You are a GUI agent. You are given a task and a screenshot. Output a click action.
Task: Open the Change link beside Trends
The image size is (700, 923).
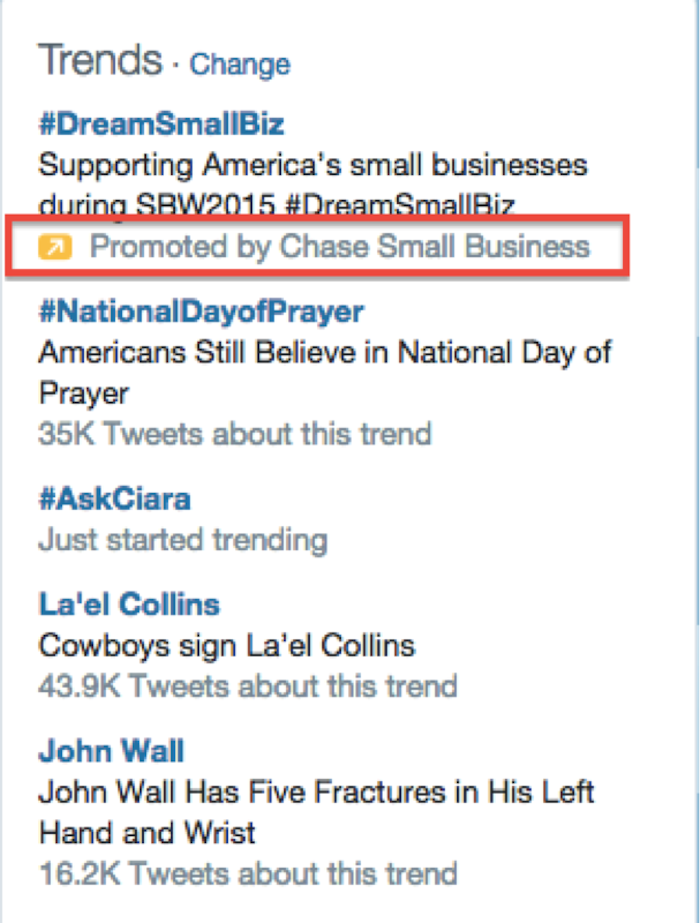pos(240,64)
